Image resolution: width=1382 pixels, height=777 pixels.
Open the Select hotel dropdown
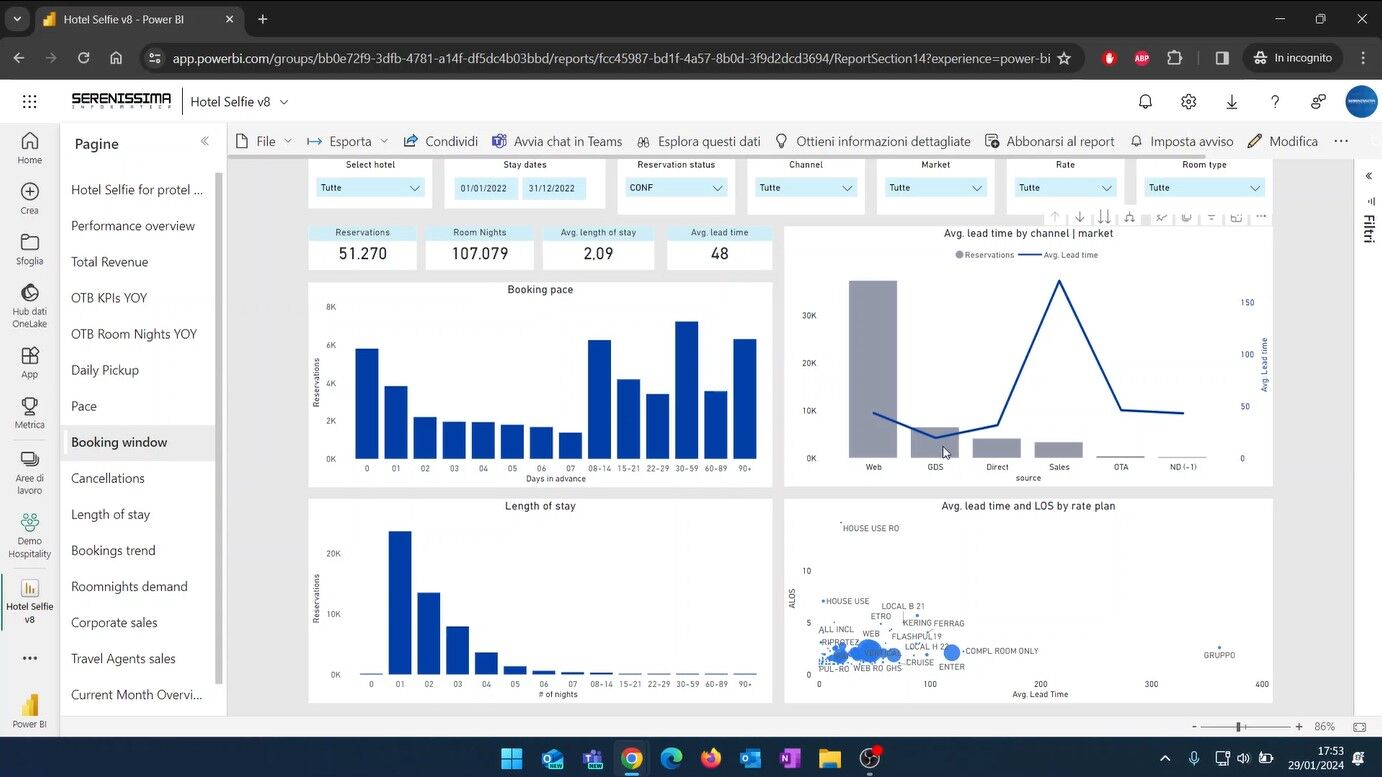pyautogui.click(x=370, y=188)
